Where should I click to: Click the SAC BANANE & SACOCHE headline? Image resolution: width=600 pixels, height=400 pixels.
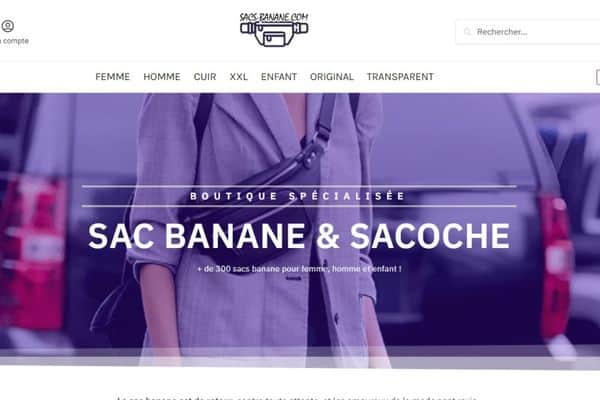[x=299, y=236]
